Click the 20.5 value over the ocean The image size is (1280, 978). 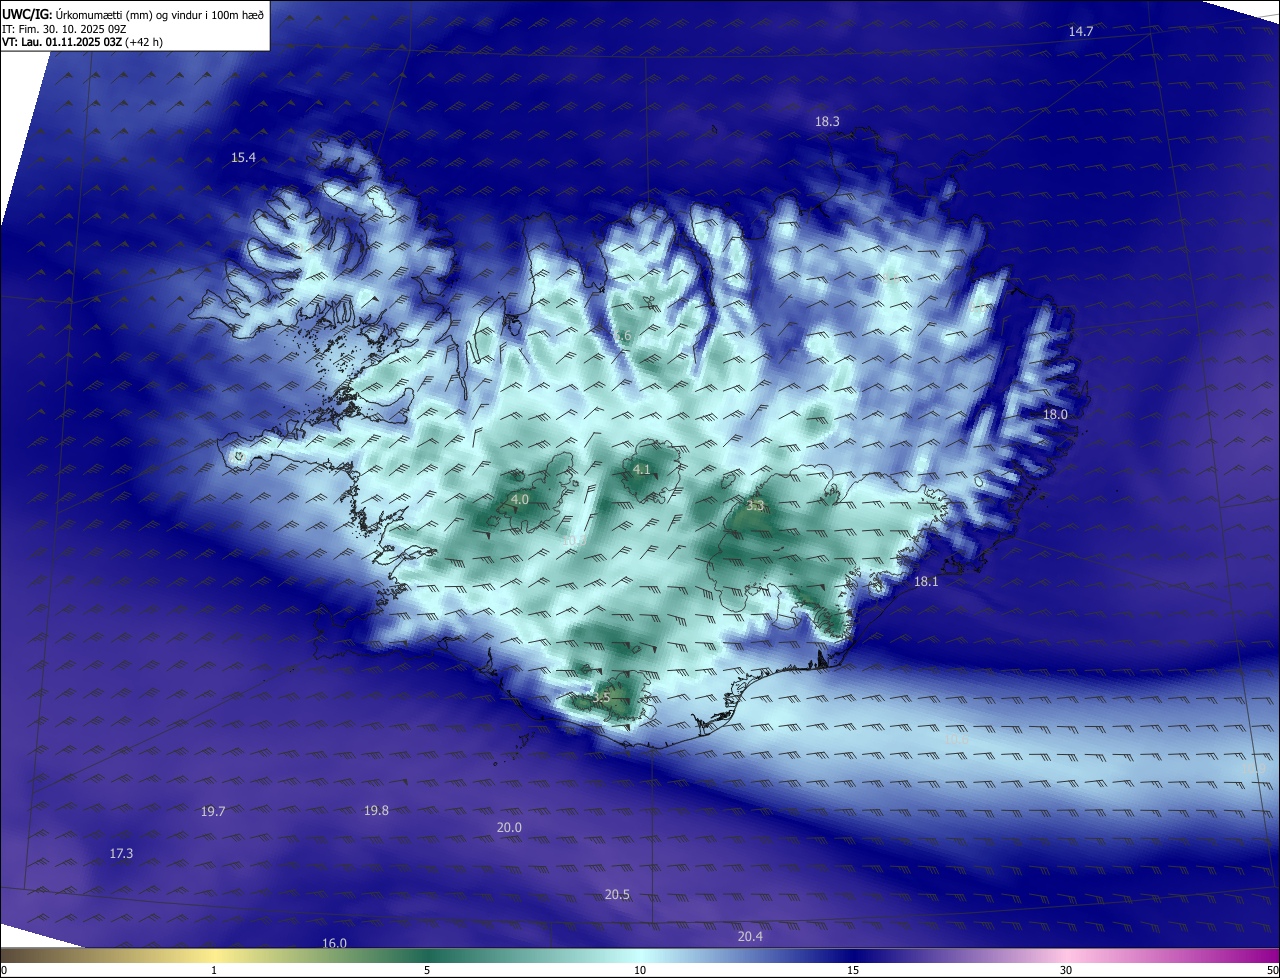click(617, 895)
